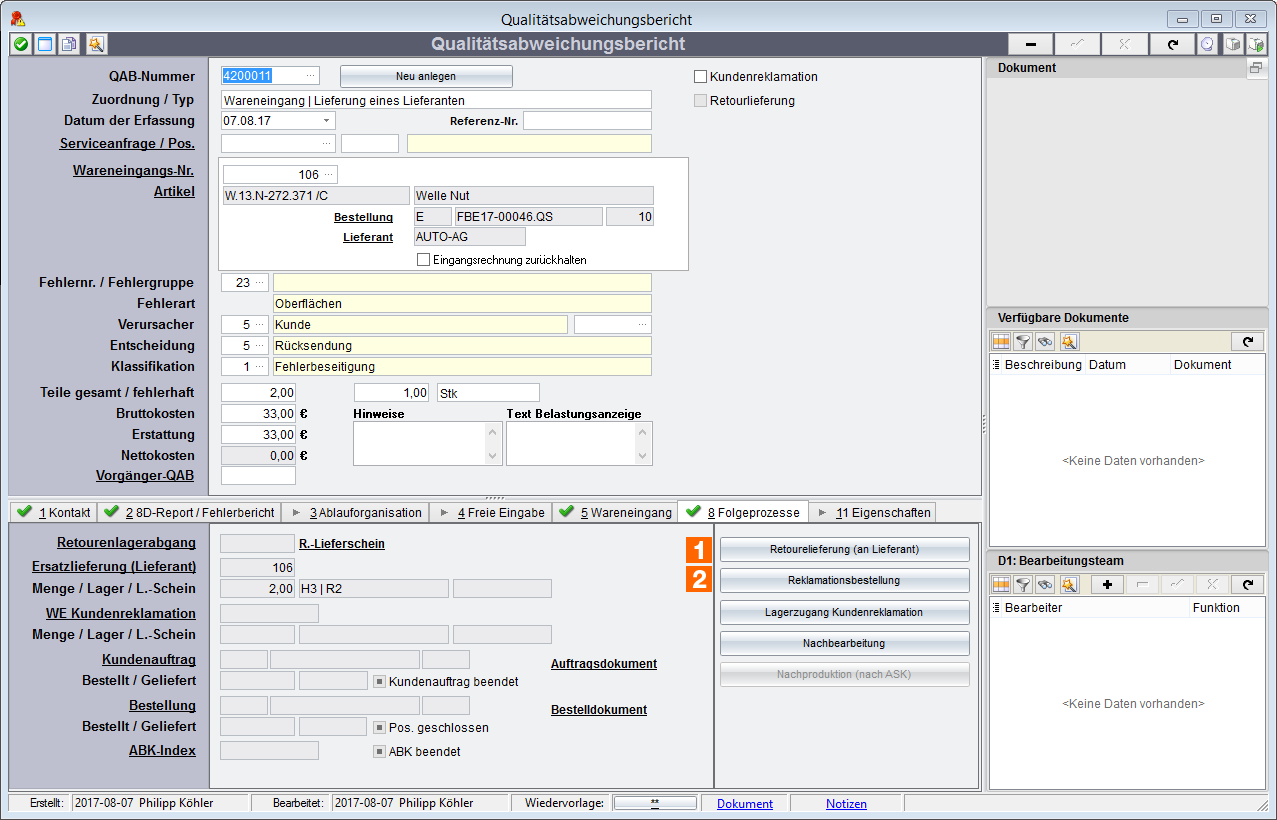Toggle Pos. geschlossen checkbox
This screenshot has width=1277, height=820.
click(x=380, y=727)
